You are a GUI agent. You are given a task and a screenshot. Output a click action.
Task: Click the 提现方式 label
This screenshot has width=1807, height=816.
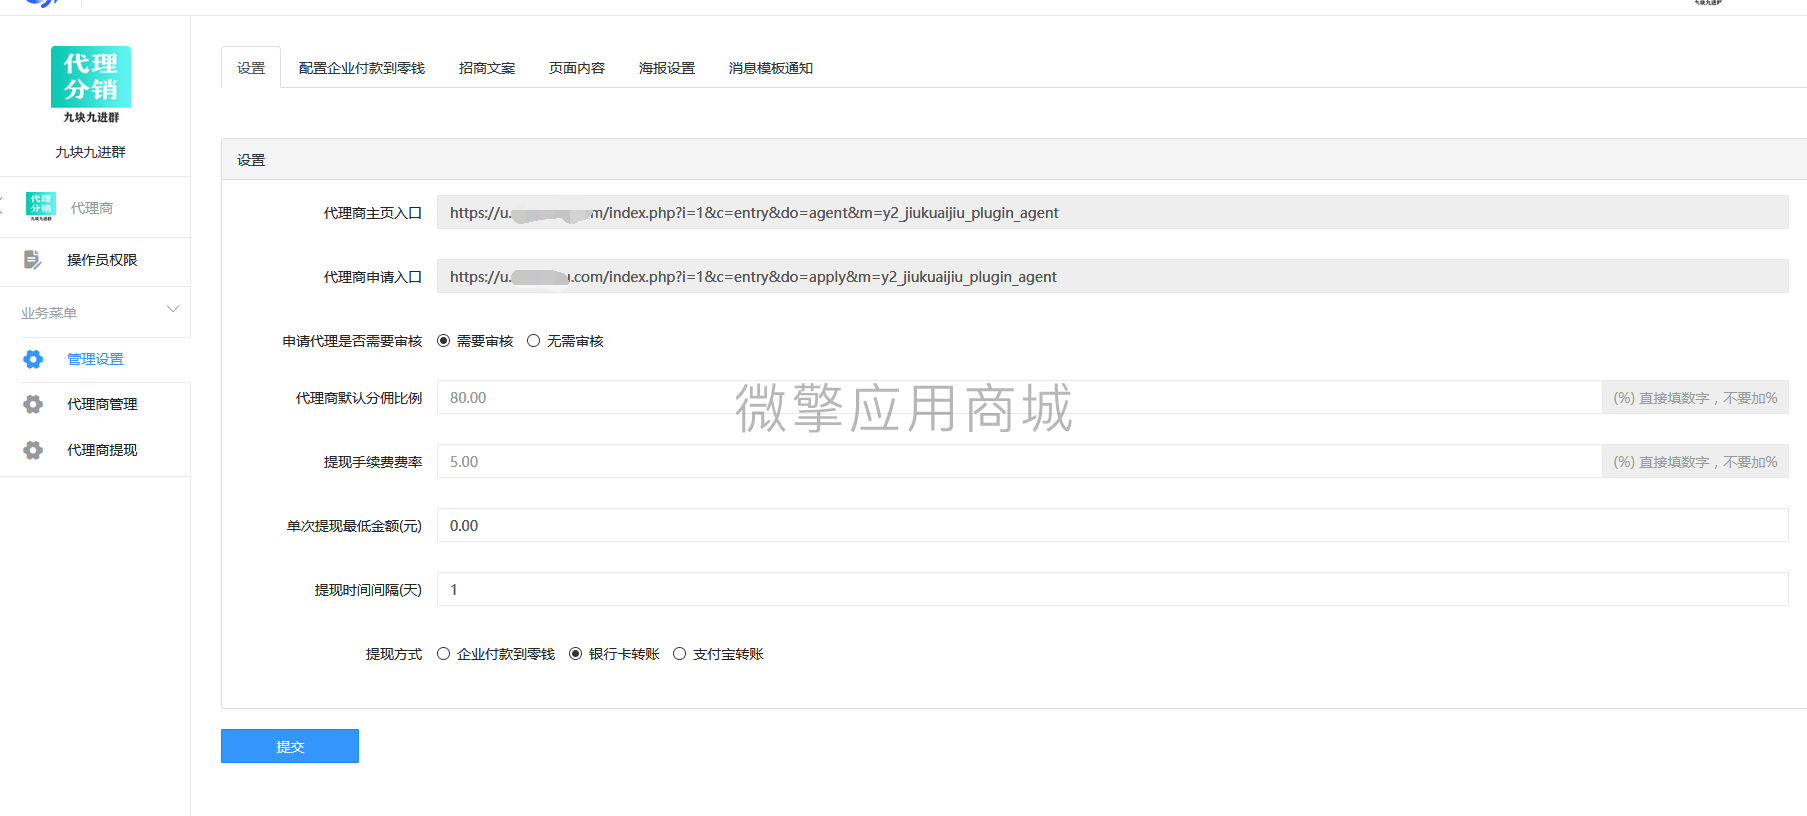click(x=394, y=654)
